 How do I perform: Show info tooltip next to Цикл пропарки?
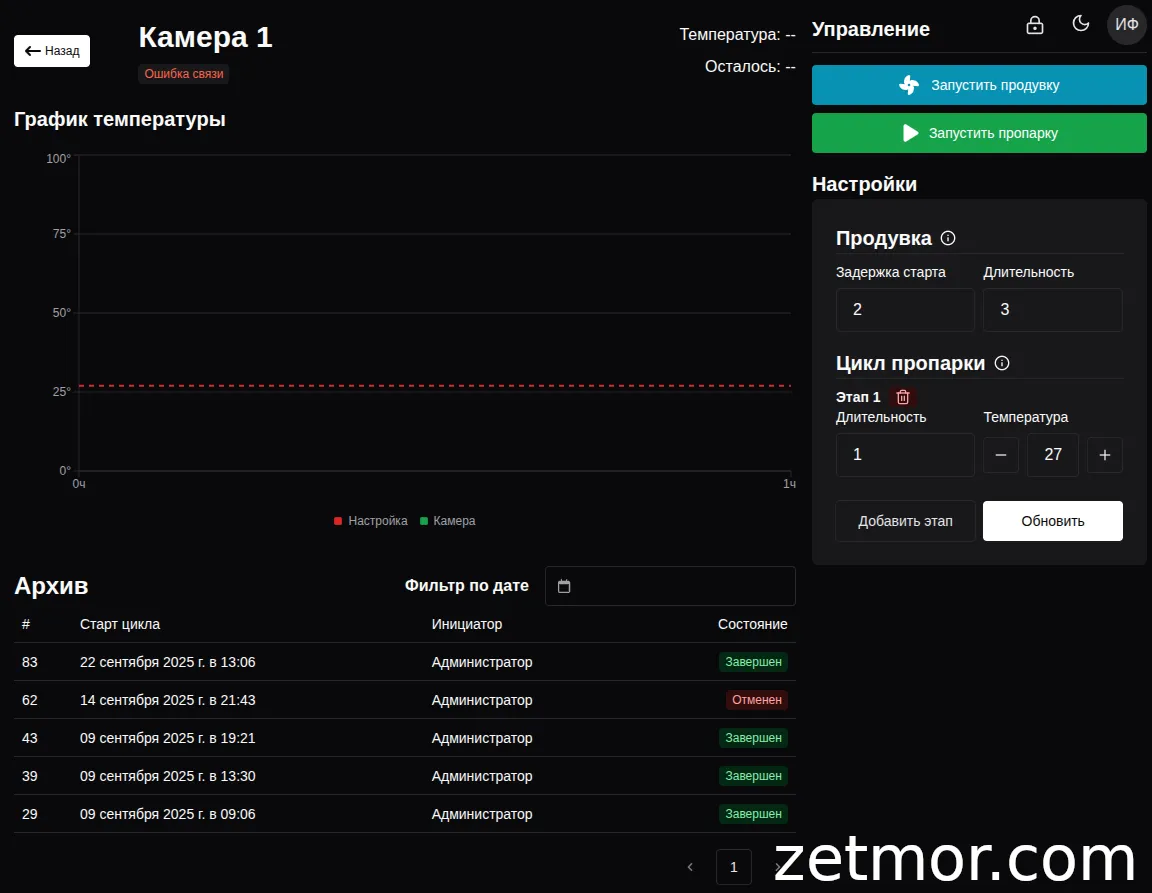[1002, 363]
